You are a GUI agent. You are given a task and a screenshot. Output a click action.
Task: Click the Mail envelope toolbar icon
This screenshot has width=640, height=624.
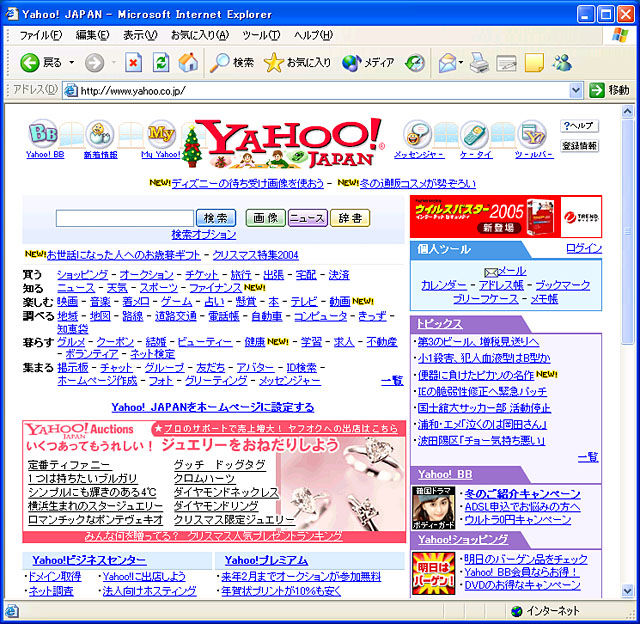pyautogui.click(x=447, y=63)
